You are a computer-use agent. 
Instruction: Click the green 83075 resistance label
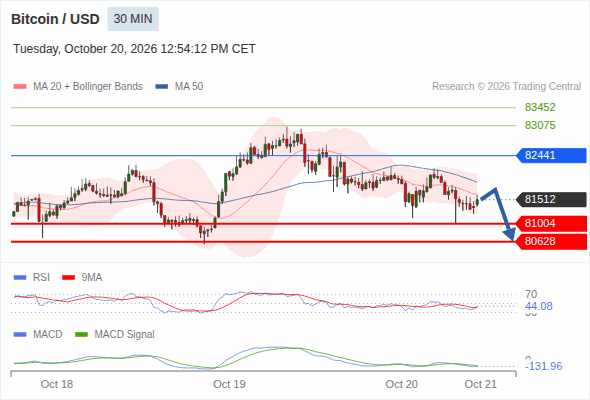540,125
